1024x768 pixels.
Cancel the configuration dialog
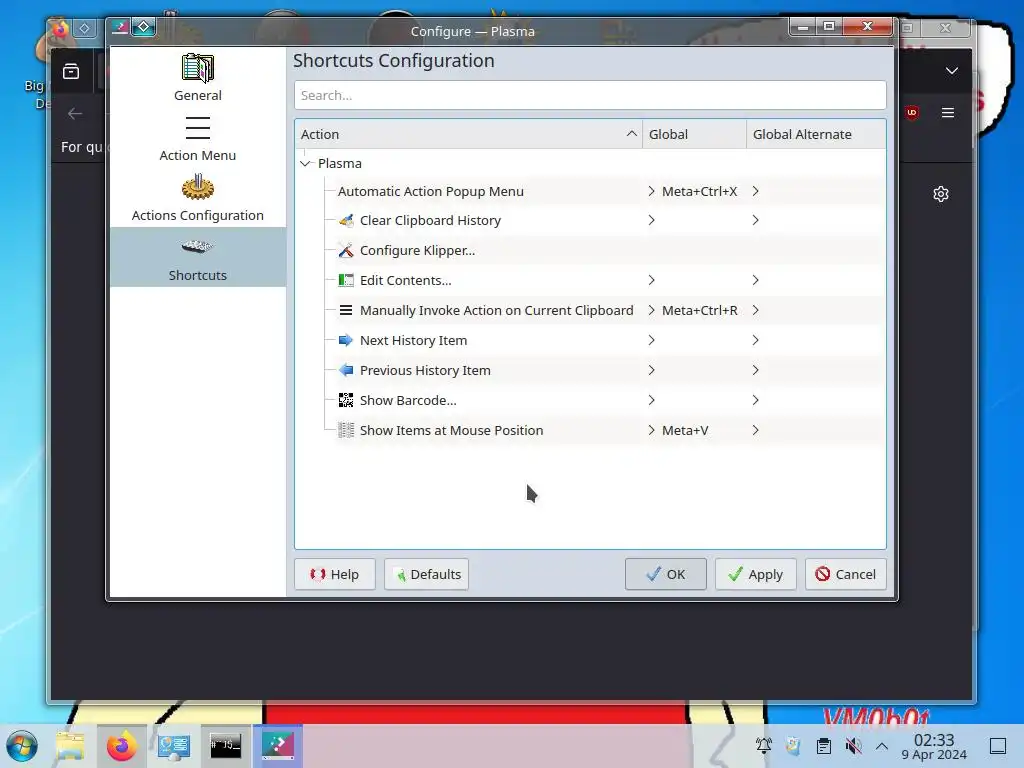tap(846, 575)
